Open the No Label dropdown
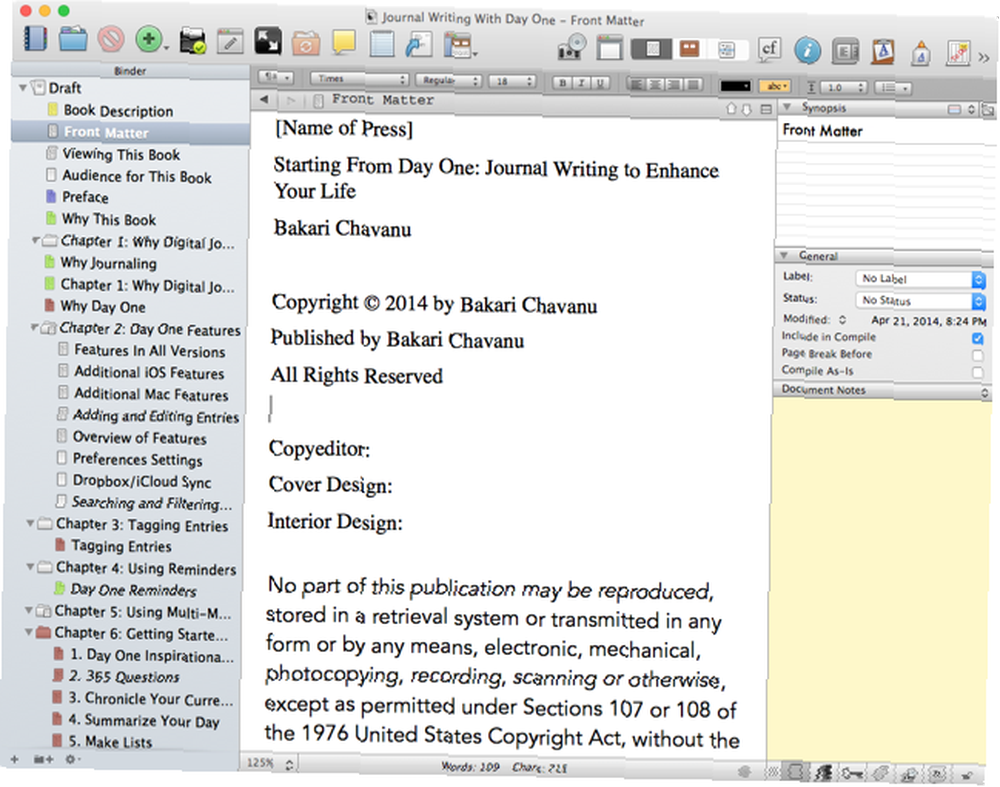The width and height of the screenshot is (1000, 787). click(x=920, y=279)
